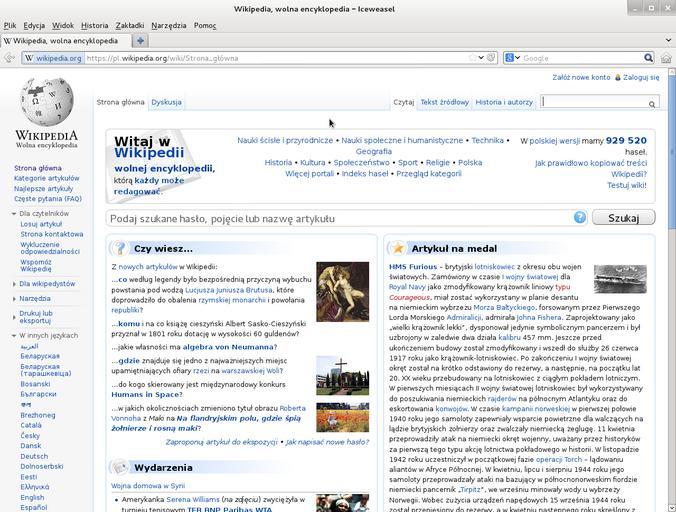Viewport: 676px width, 512px height.
Task: Open the search engine selector dropdown
Action: pyautogui.click(x=511, y=58)
